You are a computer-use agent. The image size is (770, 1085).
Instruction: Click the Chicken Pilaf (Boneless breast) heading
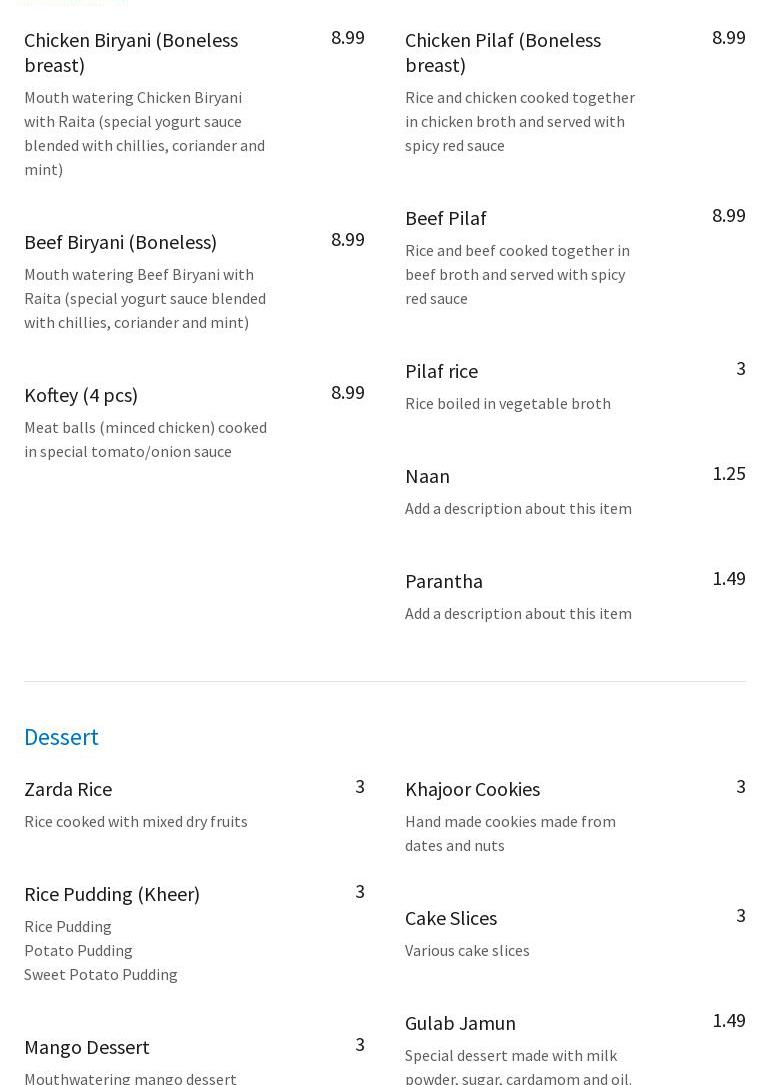click(x=503, y=52)
